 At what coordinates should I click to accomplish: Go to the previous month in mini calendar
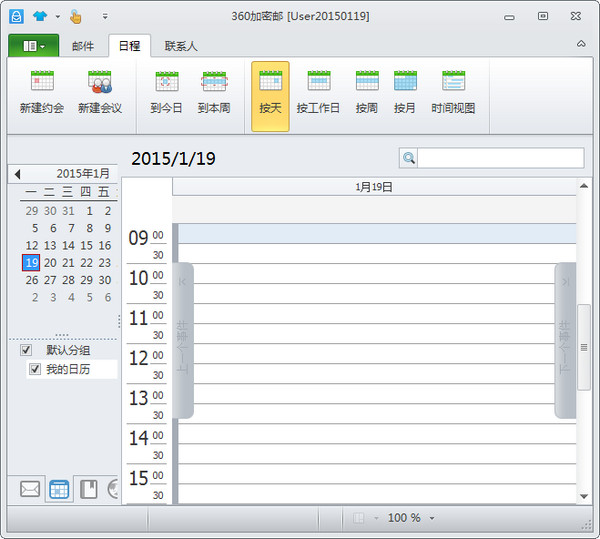coord(17,174)
